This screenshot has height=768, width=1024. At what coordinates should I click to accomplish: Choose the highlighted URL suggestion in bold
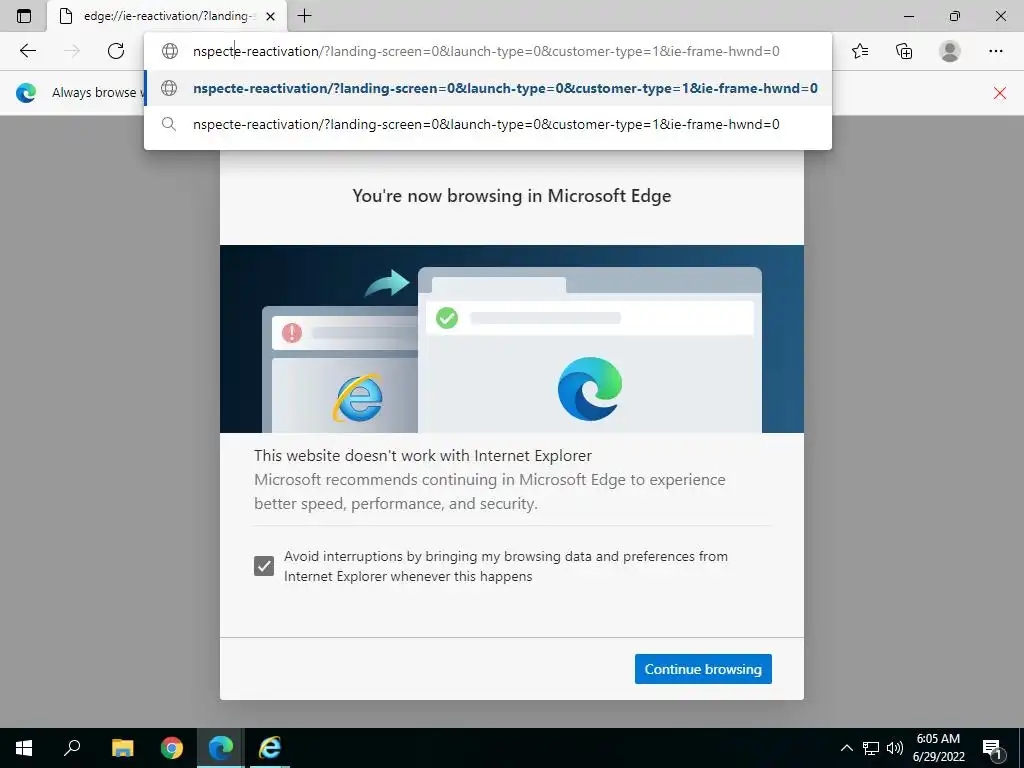point(488,88)
